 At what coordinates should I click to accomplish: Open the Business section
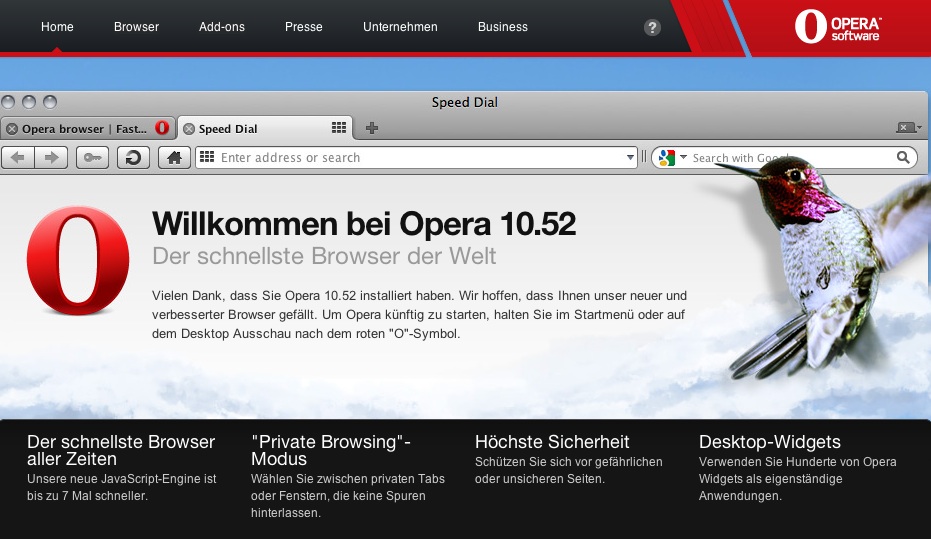tap(503, 27)
